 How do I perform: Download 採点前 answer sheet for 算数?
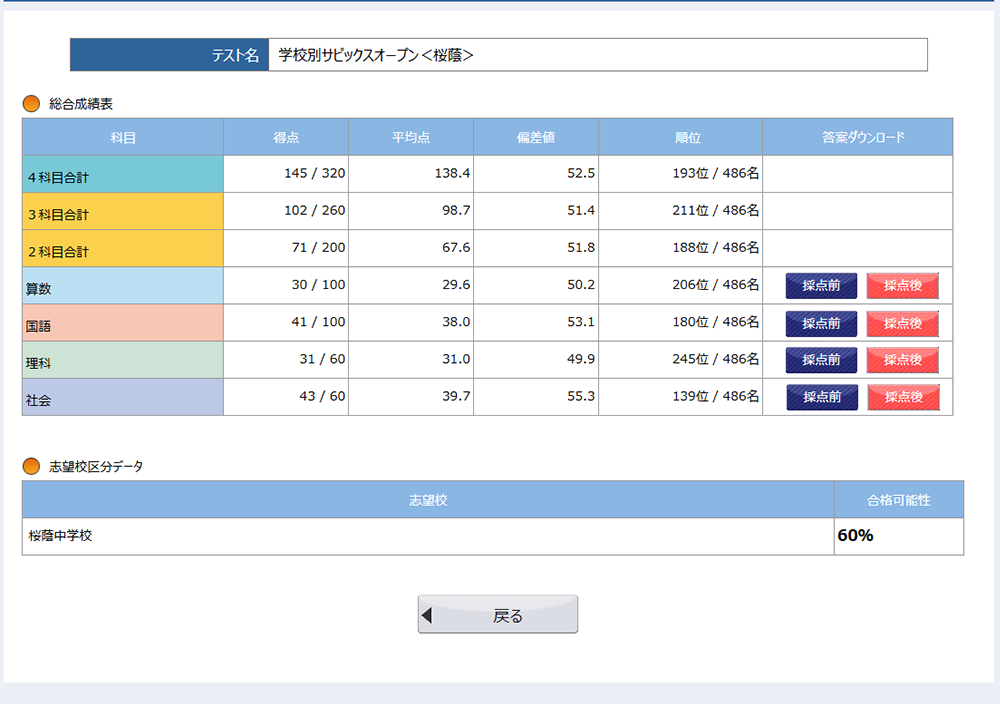pos(821,286)
